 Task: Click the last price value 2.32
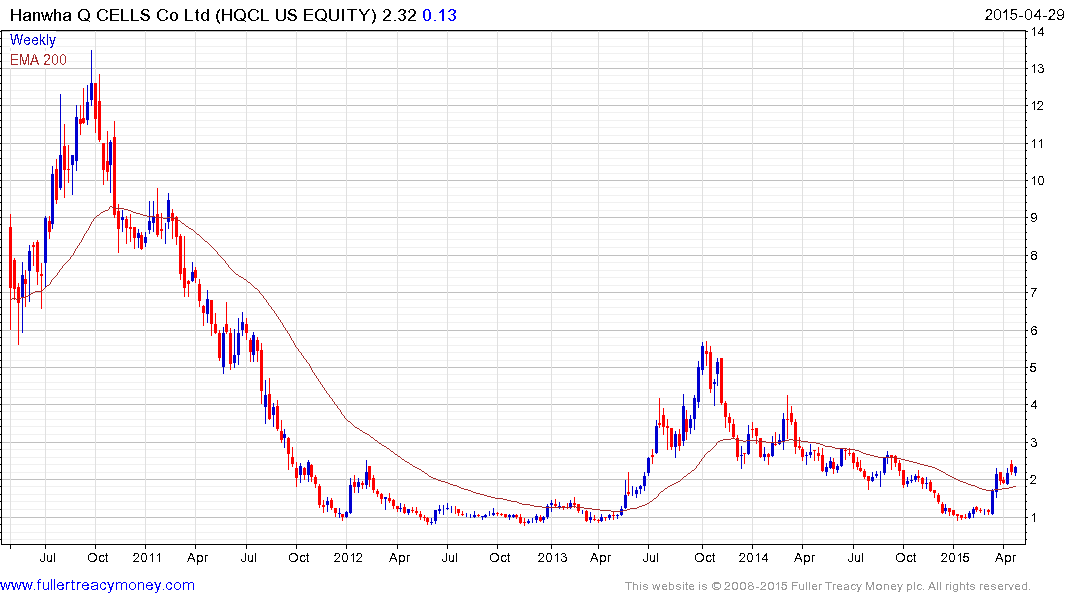coord(399,15)
